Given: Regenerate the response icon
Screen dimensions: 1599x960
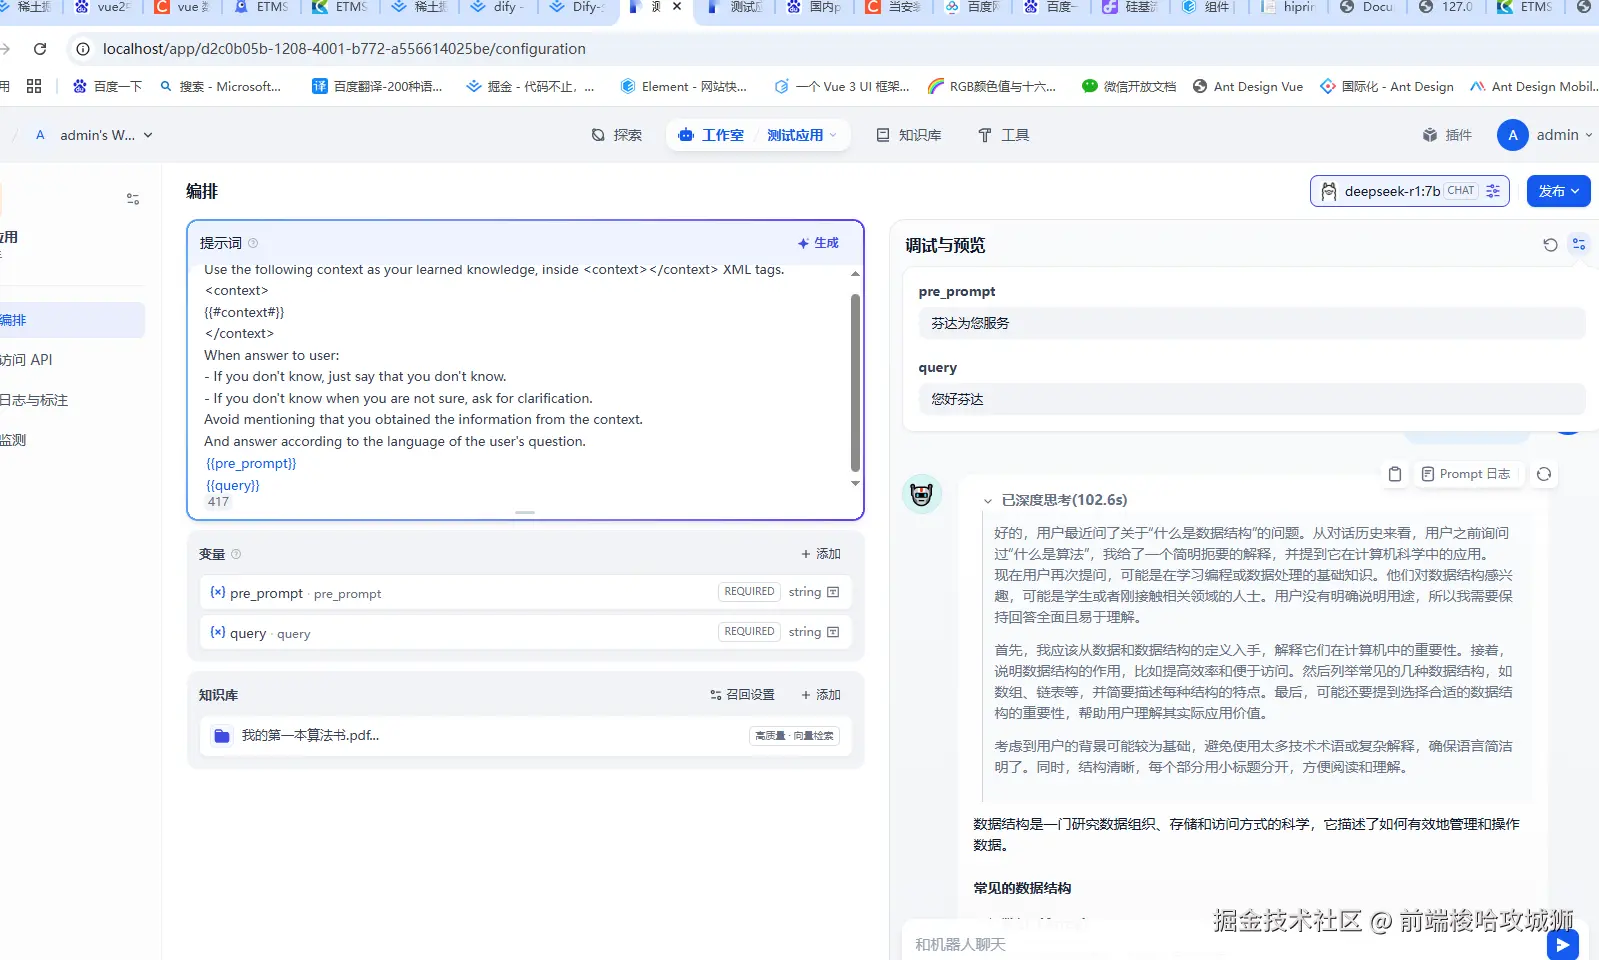Looking at the screenshot, I should [1544, 474].
